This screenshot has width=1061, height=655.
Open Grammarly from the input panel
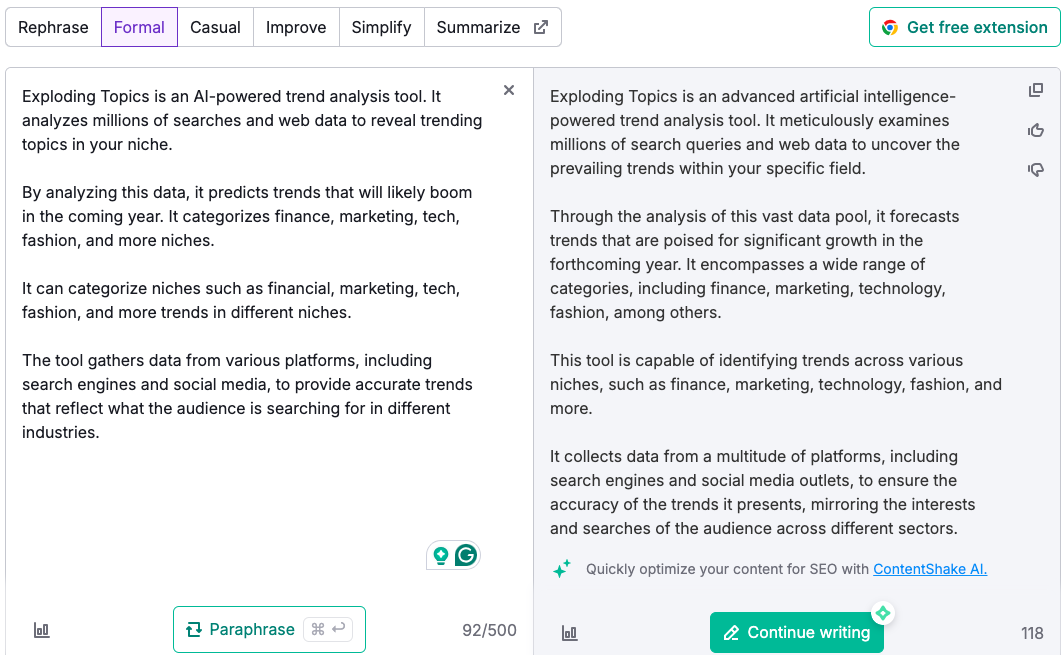[466, 554]
